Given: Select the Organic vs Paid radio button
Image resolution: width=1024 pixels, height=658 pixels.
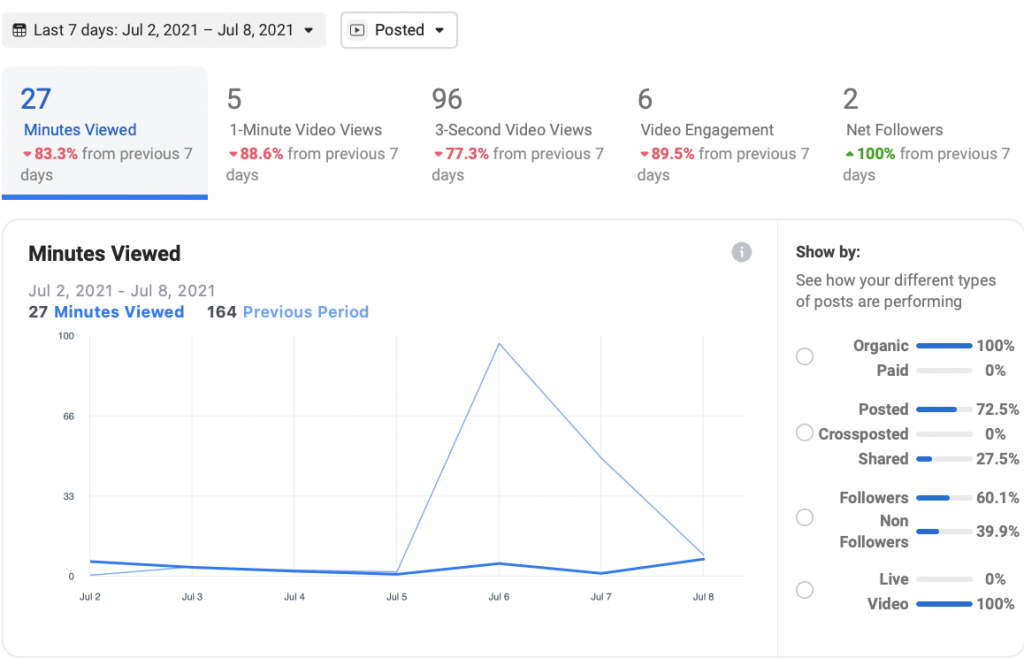Looking at the screenshot, I should coord(804,357).
